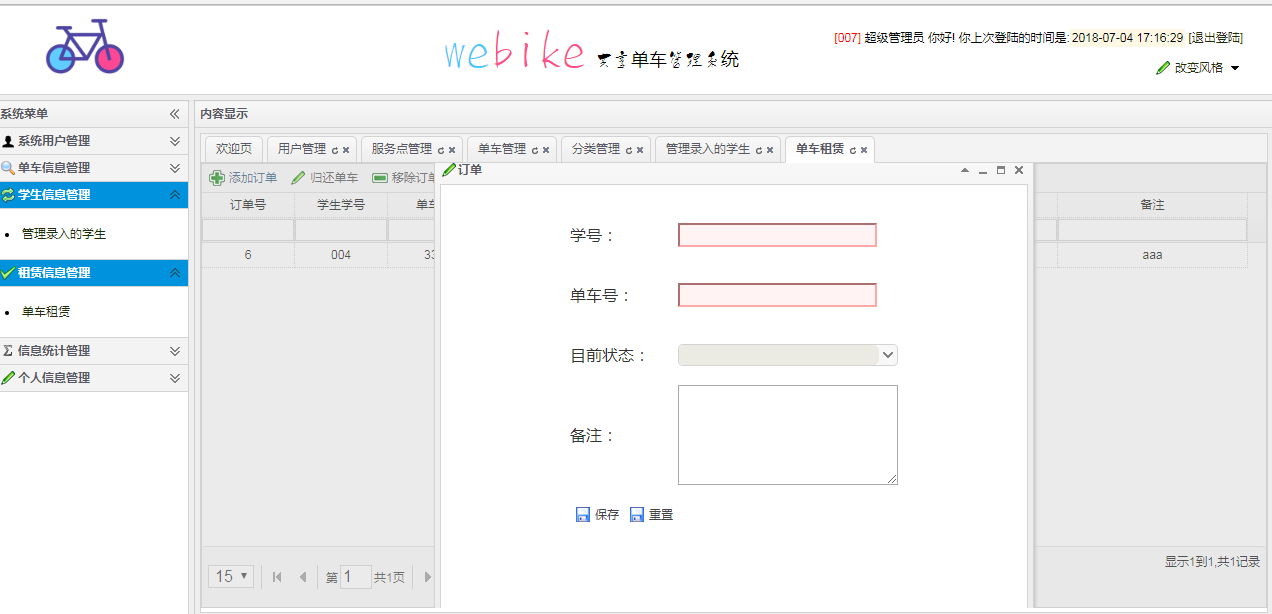Collapse the 订单 dialog window
This screenshot has height=614, width=1272.
click(x=965, y=171)
